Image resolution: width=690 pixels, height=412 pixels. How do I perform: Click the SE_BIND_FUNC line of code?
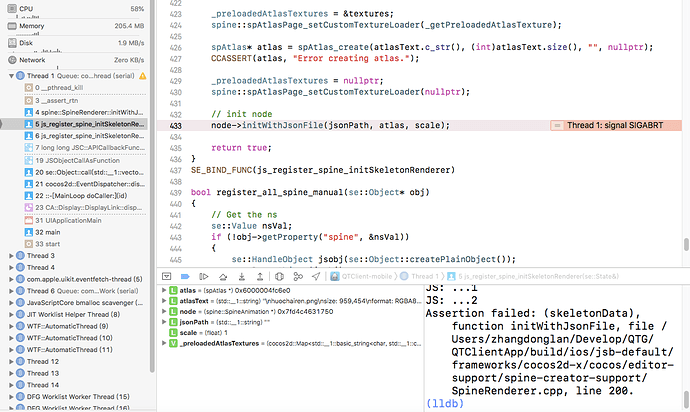pos(323,170)
